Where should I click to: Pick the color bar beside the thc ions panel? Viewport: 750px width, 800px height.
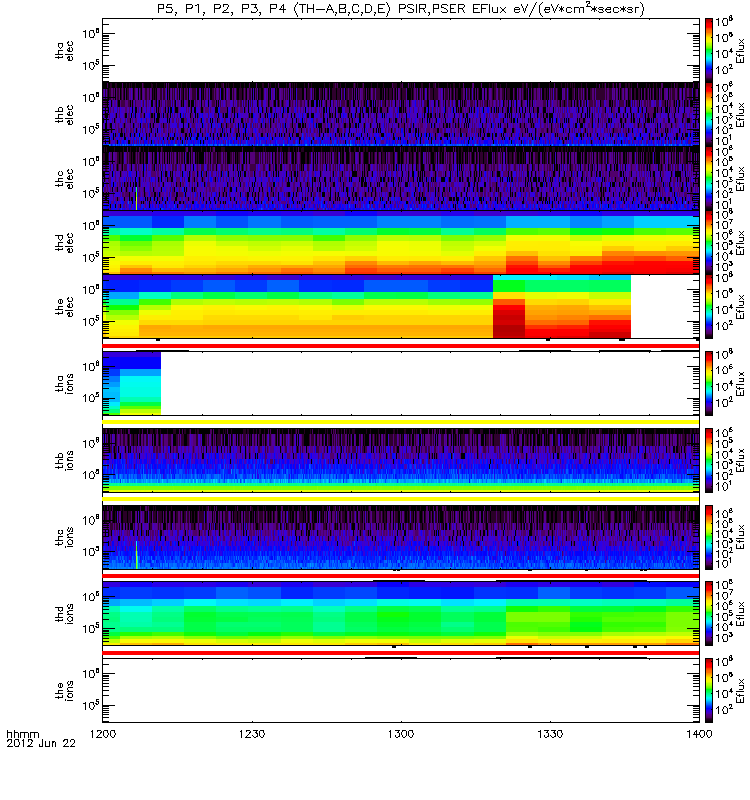click(709, 537)
